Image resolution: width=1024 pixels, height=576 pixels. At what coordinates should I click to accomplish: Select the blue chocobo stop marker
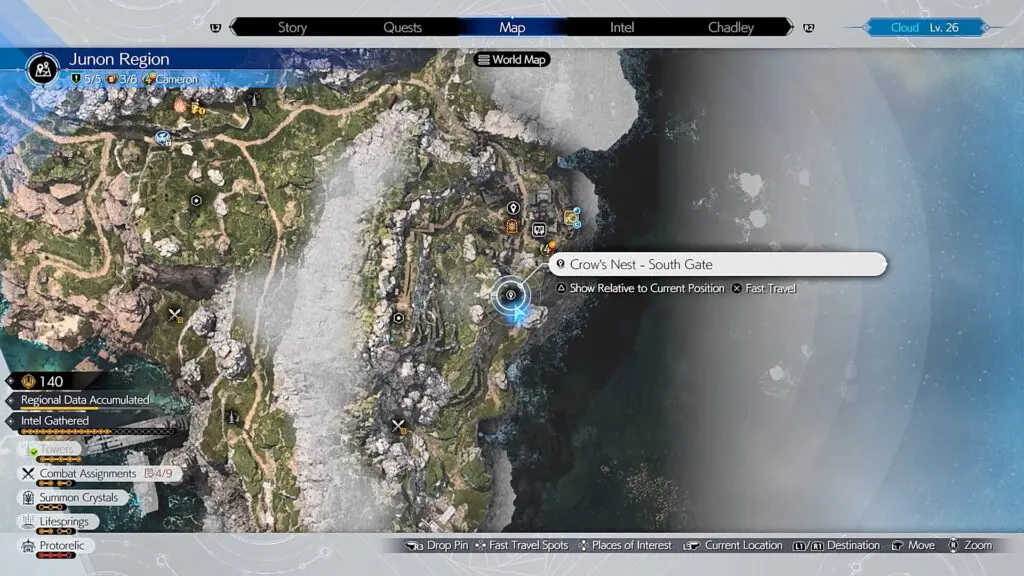[162, 139]
